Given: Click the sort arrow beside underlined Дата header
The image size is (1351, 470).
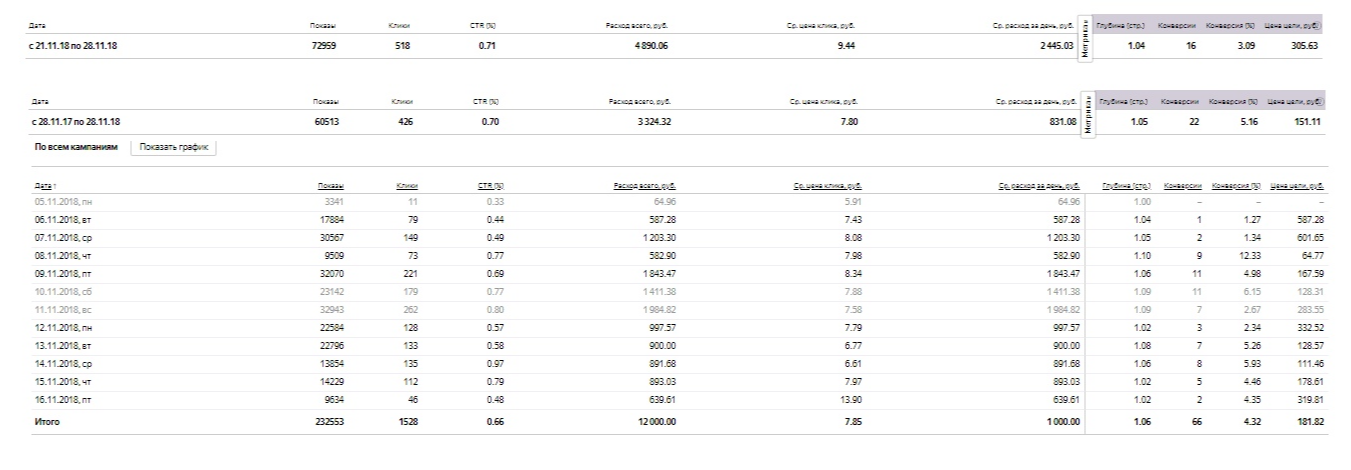Looking at the screenshot, I should pos(53,186).
